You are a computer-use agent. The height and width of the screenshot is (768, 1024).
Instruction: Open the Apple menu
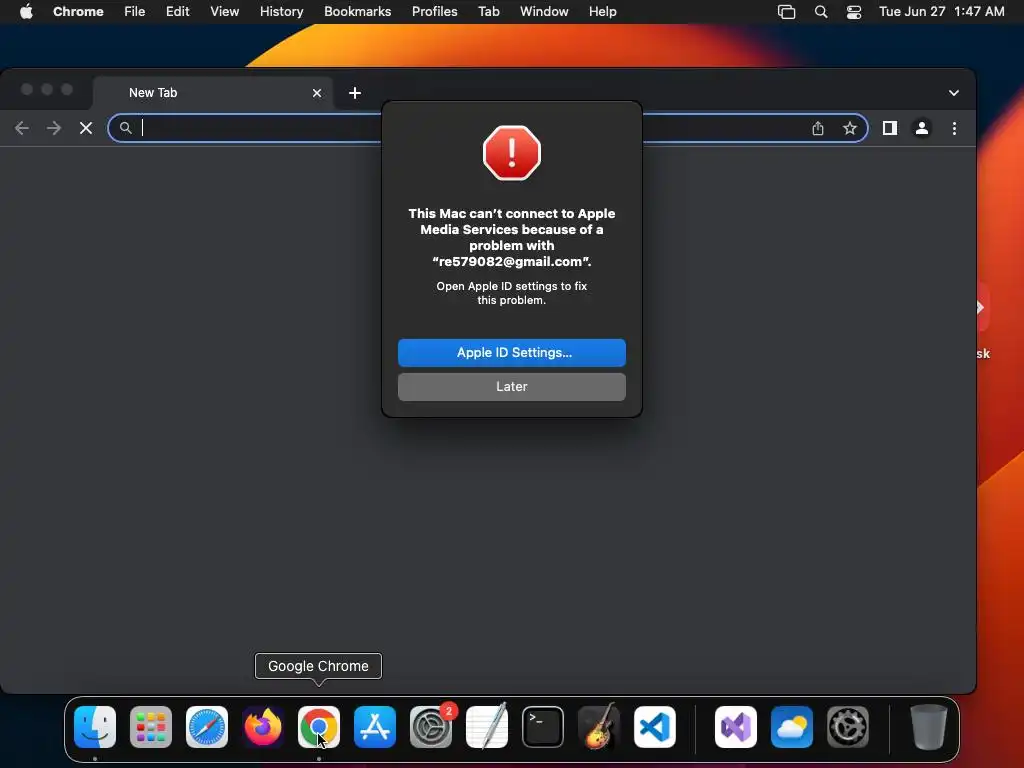click(26, 12)
